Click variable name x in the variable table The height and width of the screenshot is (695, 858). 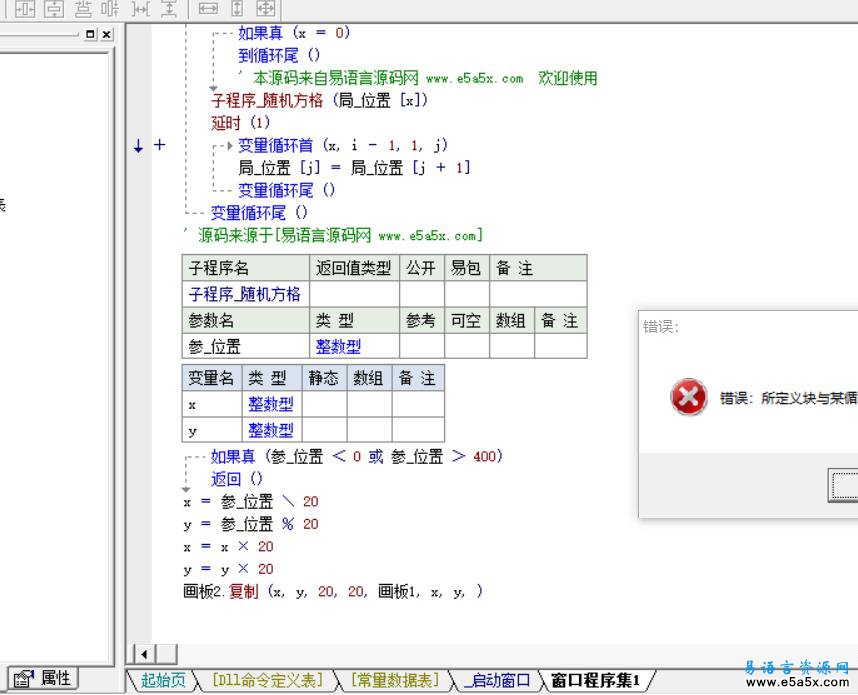coord(212,404)
